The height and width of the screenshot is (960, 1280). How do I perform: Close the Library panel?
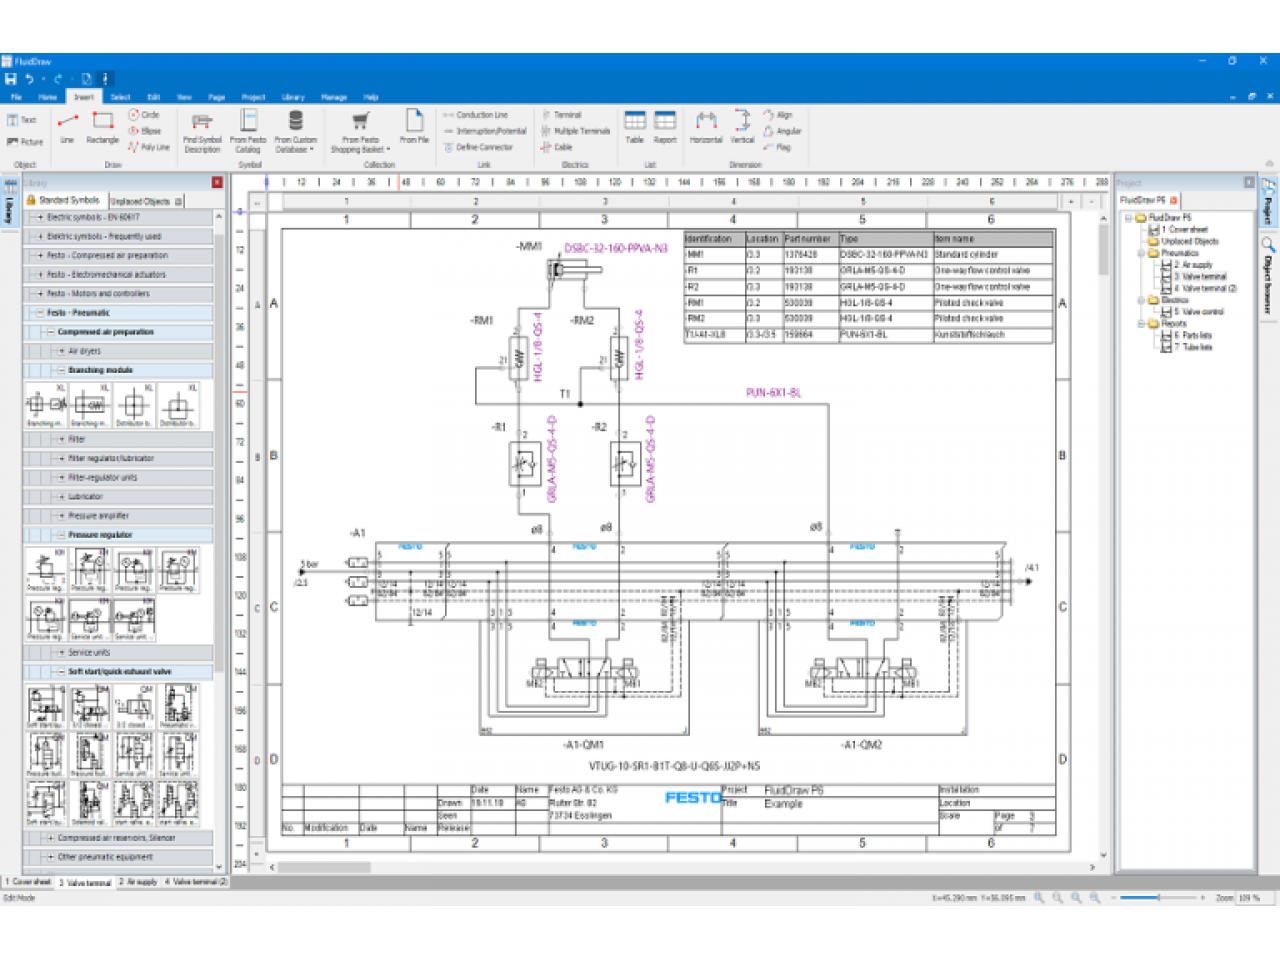coord(217,182)
